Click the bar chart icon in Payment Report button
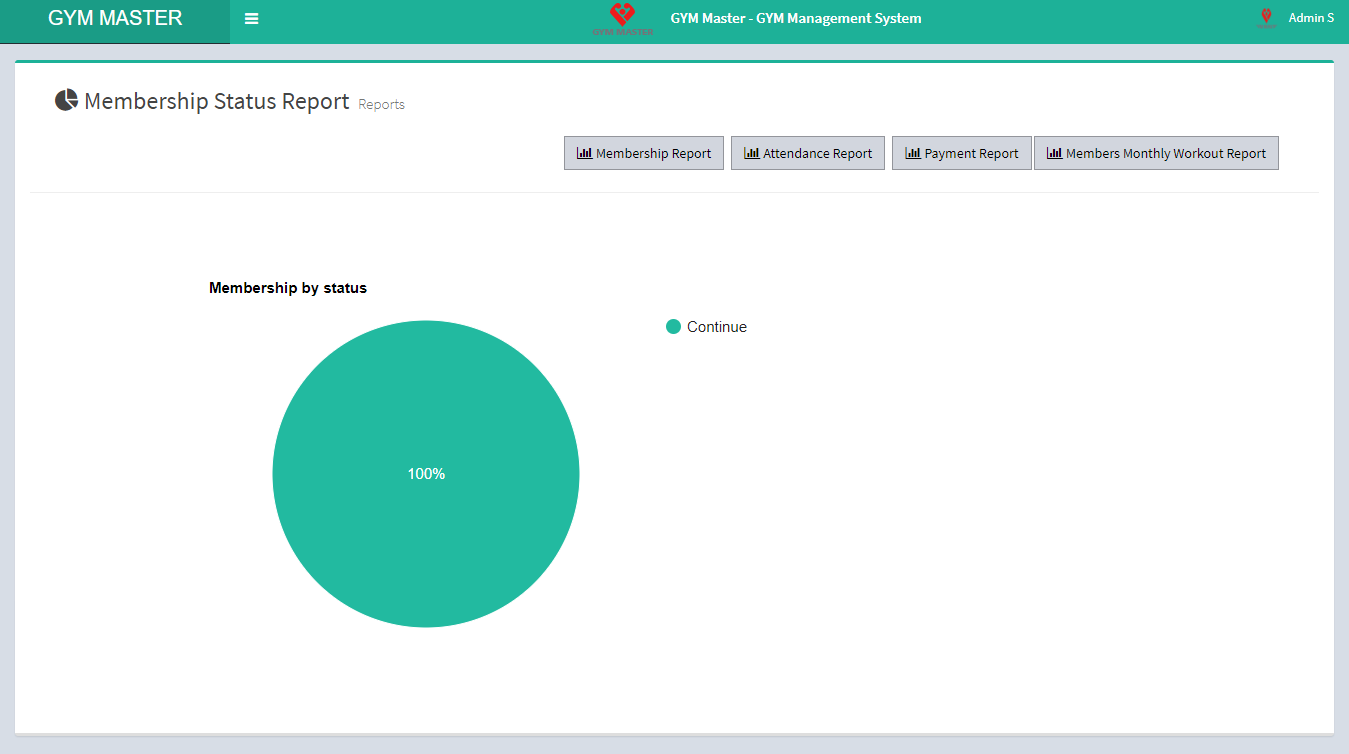The width and height of the screenshot is (1349, 754). [912, 152]
